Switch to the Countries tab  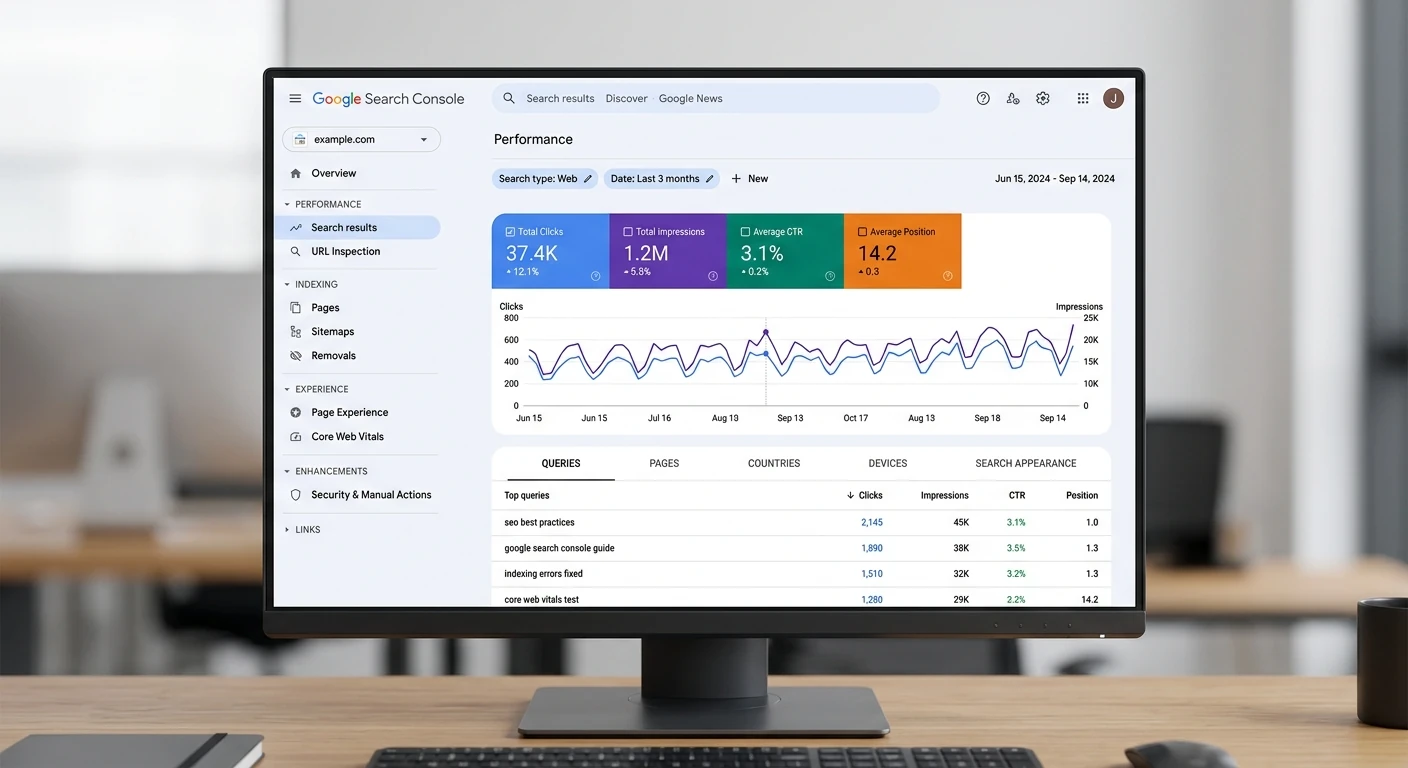click(x=774, y=464)
